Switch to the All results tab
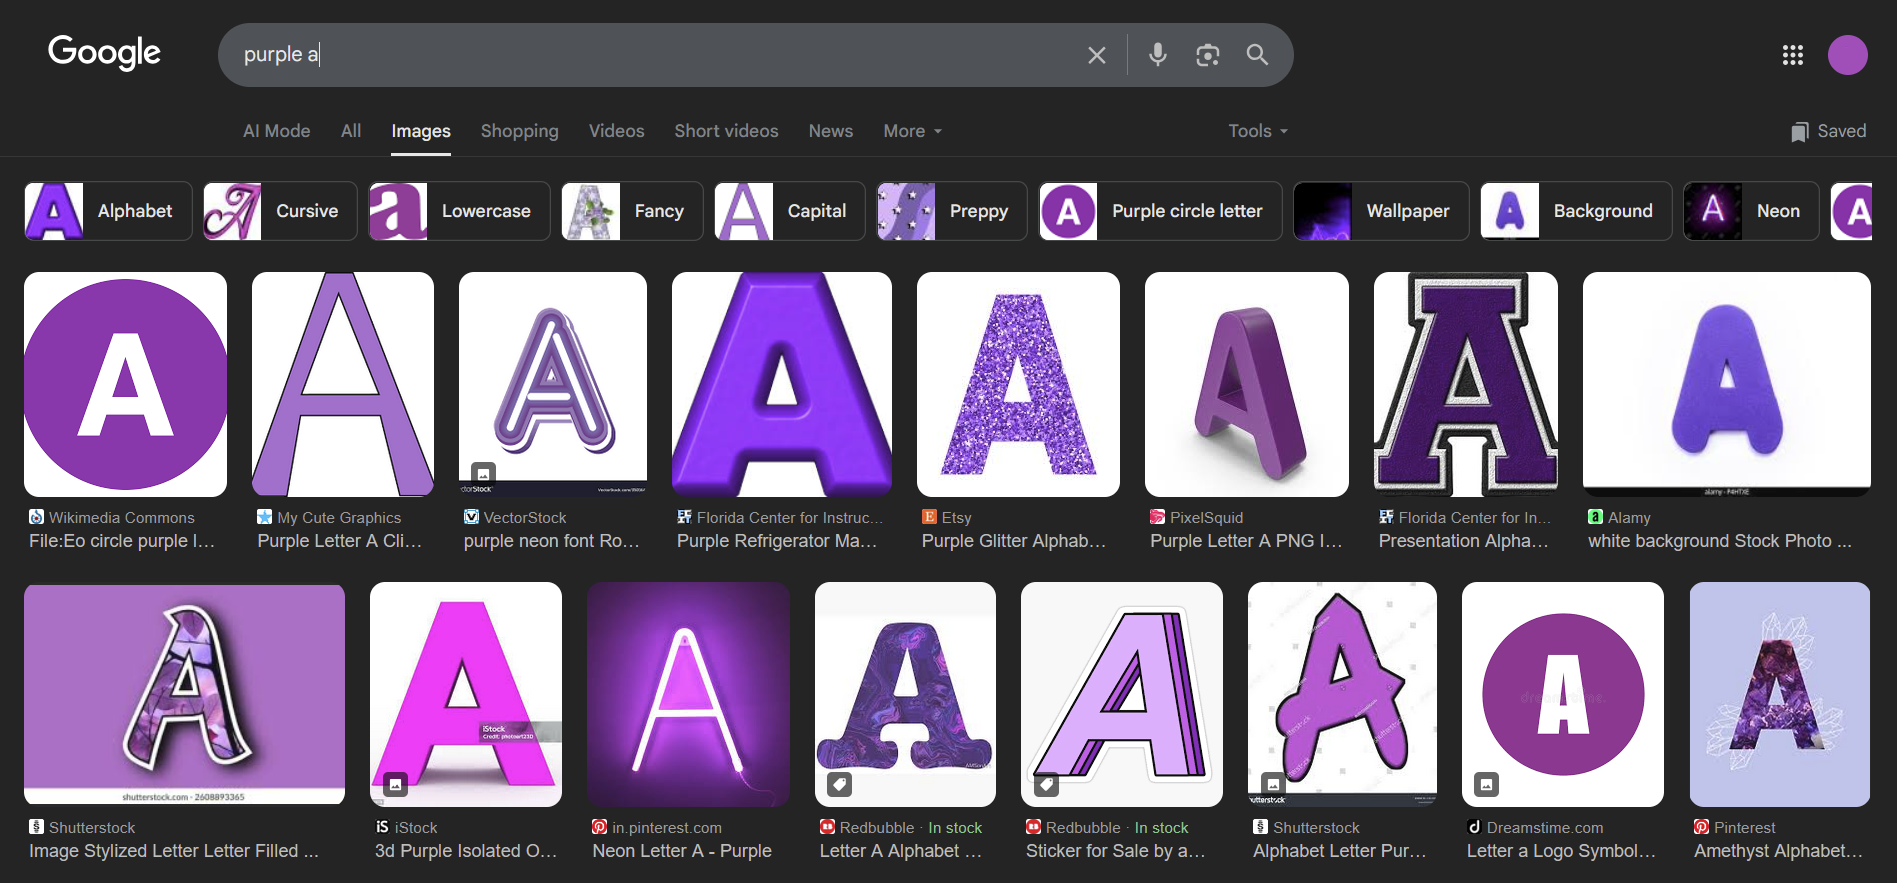1897x883 pixels. pos(351,131)
